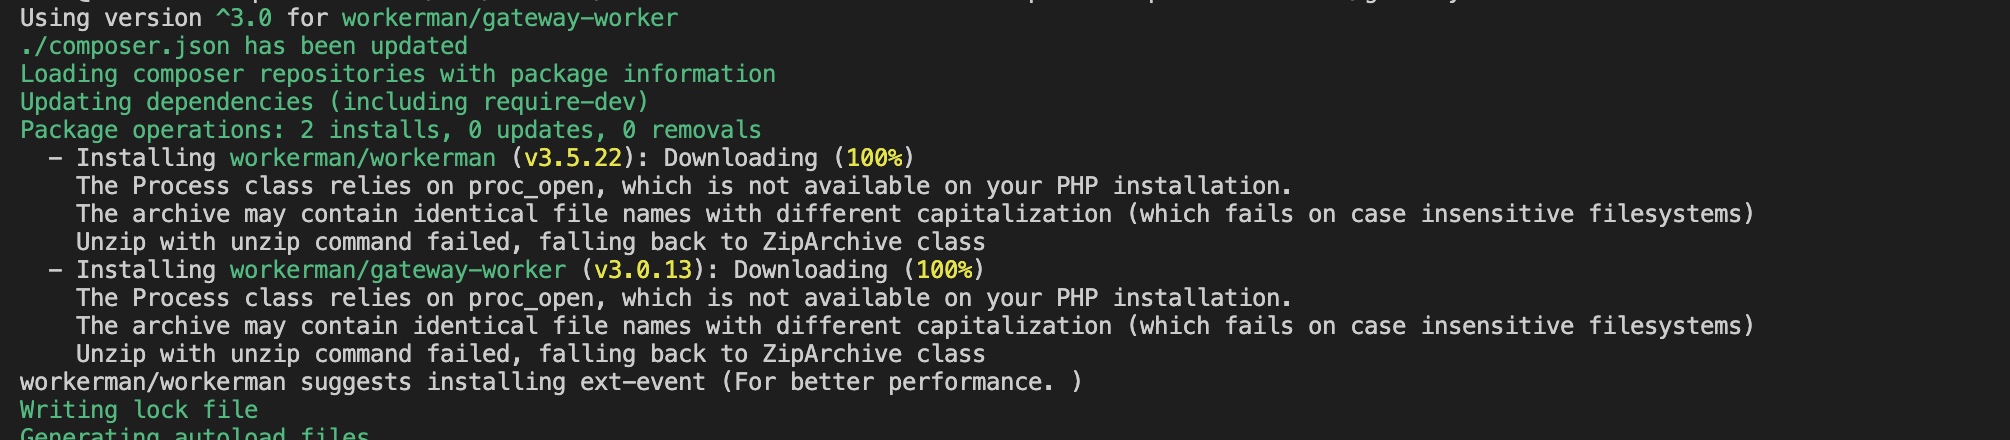The width and height of the screenshot is (2010, 440).
Task: Click the Generating autoload files line
Action: point(195,433)
